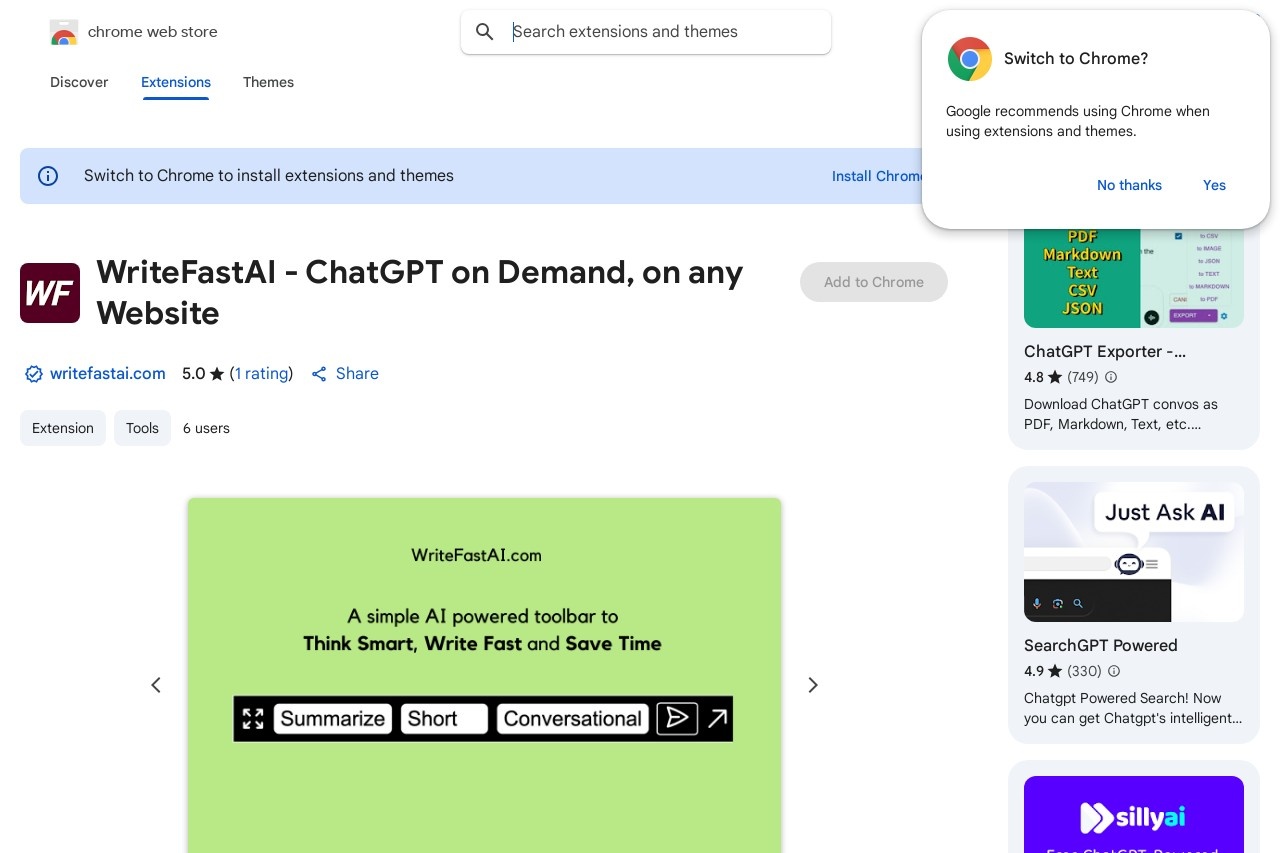Click the Add to Chrome button
Image resolution: width=1280 pixels, height=853 pixels.
tap(874, 282)
